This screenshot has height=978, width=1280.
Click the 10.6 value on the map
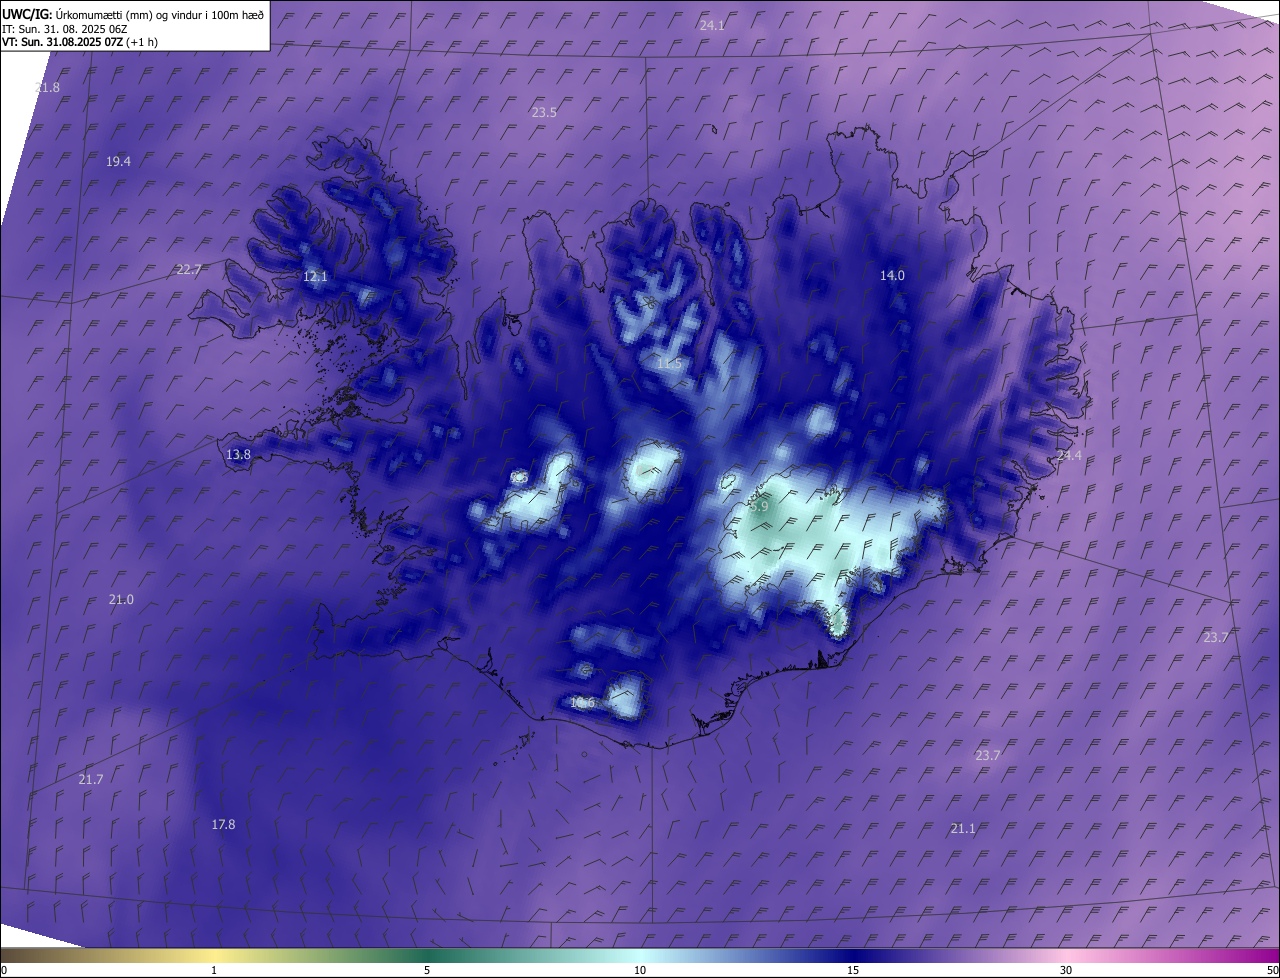582,703
